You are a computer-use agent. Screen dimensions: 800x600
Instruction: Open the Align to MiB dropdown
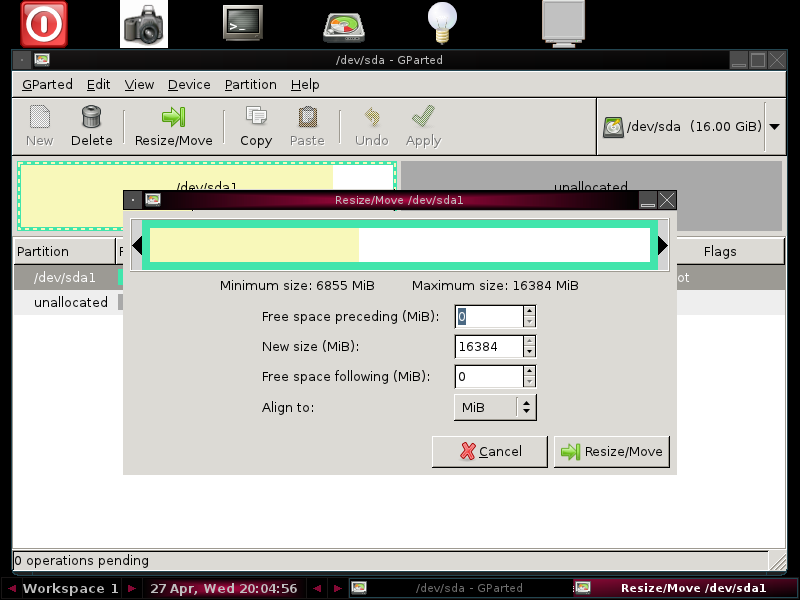(x=495, y=407)
